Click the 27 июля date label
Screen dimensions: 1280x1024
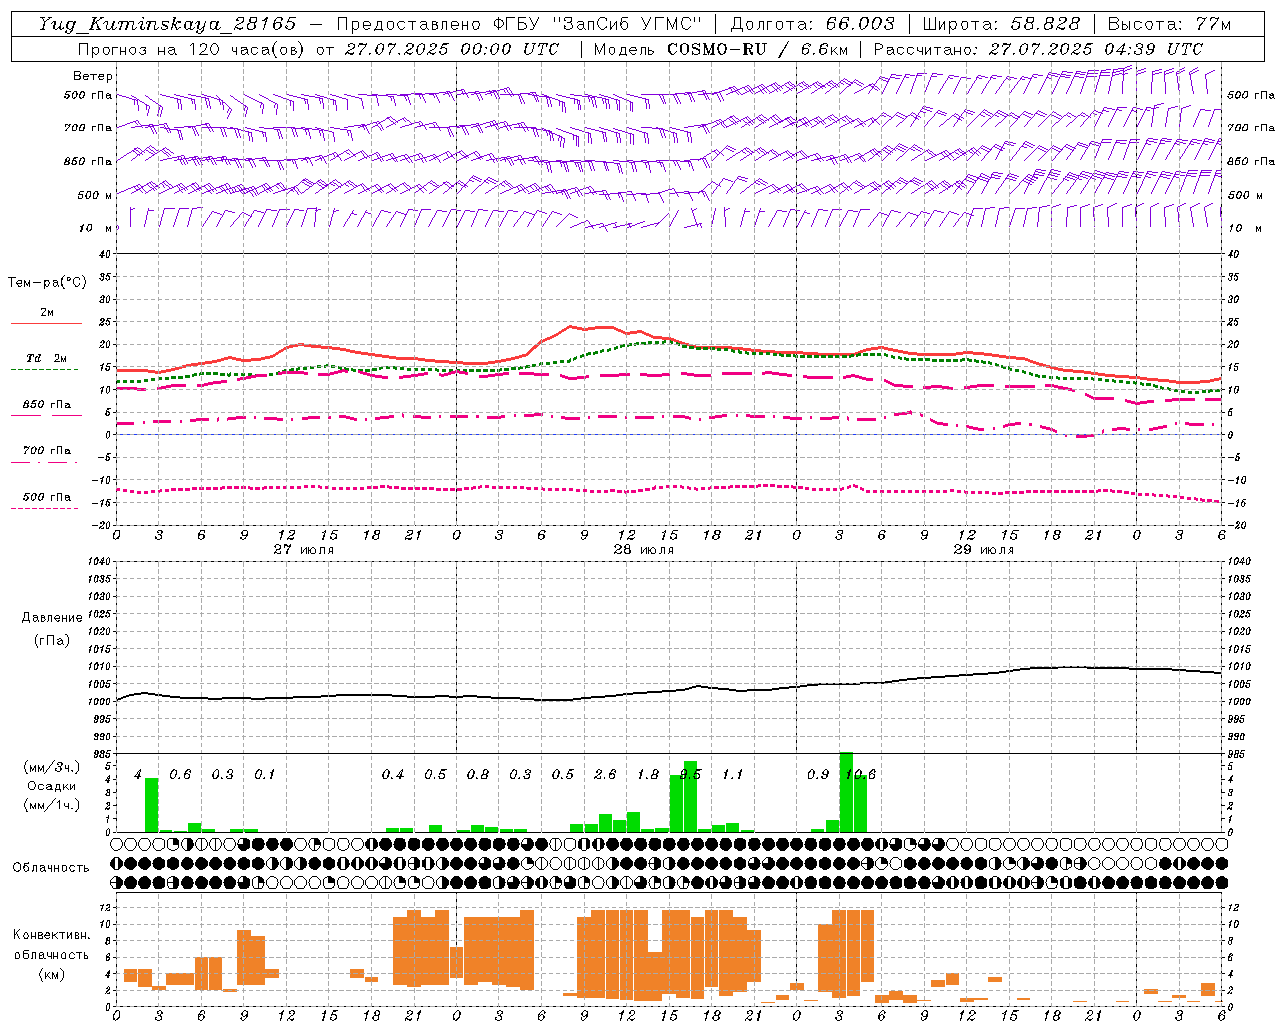click(x=304, y=550)
